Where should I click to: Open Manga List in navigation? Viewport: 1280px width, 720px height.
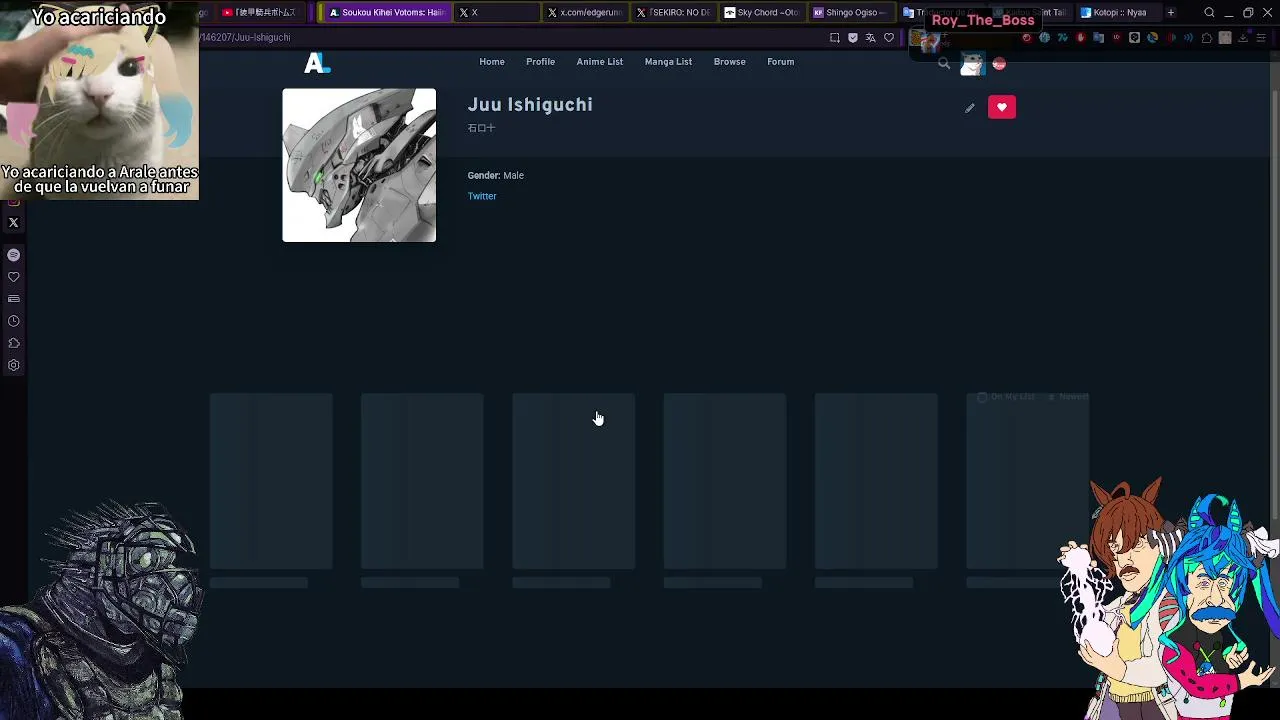click(668, 62)
